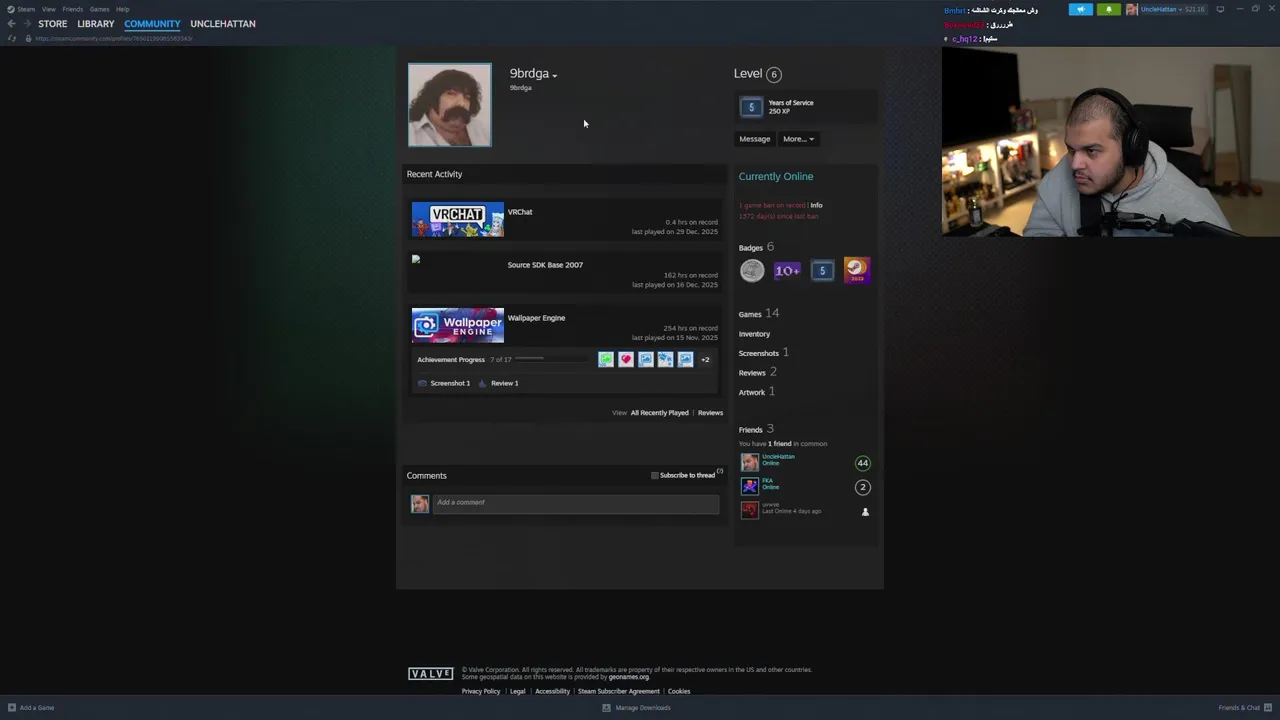Open Friends & Chat panel
The width and height of the screenshot is (1280, 720).
[1245, 708]
